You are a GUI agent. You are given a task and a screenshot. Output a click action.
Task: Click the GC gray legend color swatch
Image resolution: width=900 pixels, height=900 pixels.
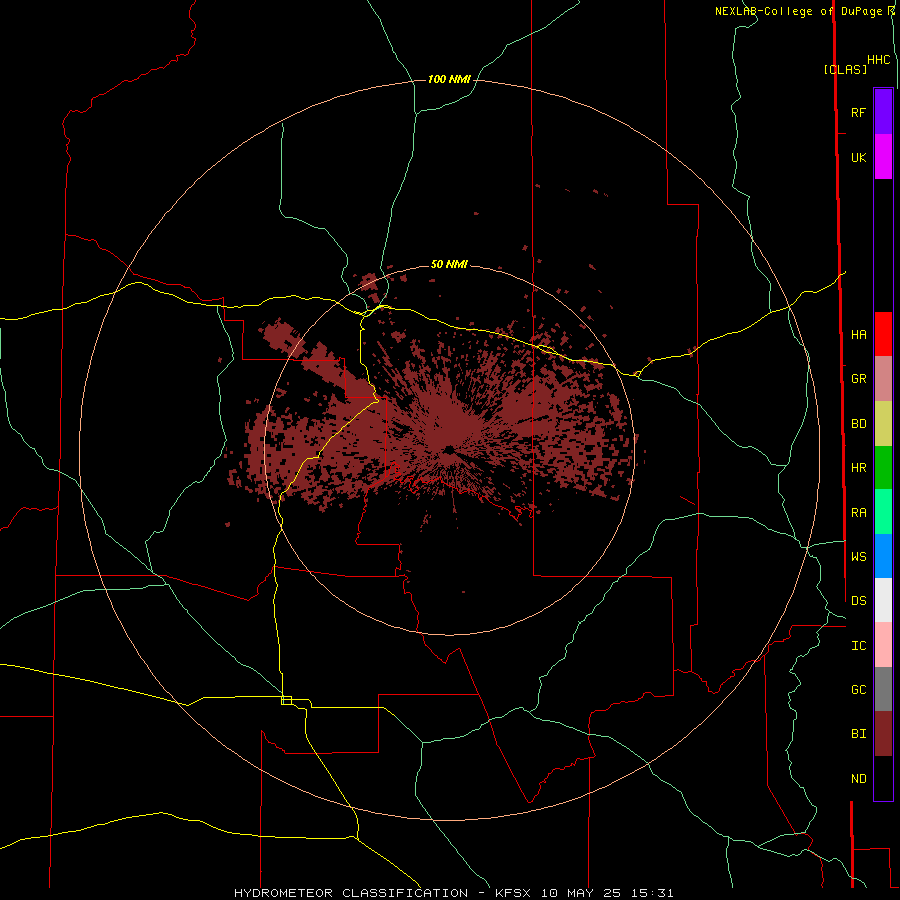click(883, 689)
